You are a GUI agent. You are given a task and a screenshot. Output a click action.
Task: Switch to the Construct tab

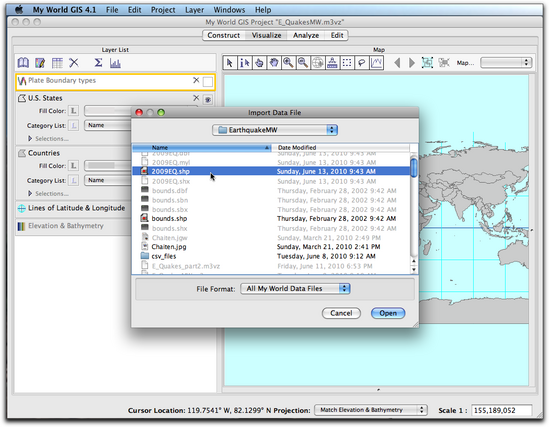click(223, 35)
